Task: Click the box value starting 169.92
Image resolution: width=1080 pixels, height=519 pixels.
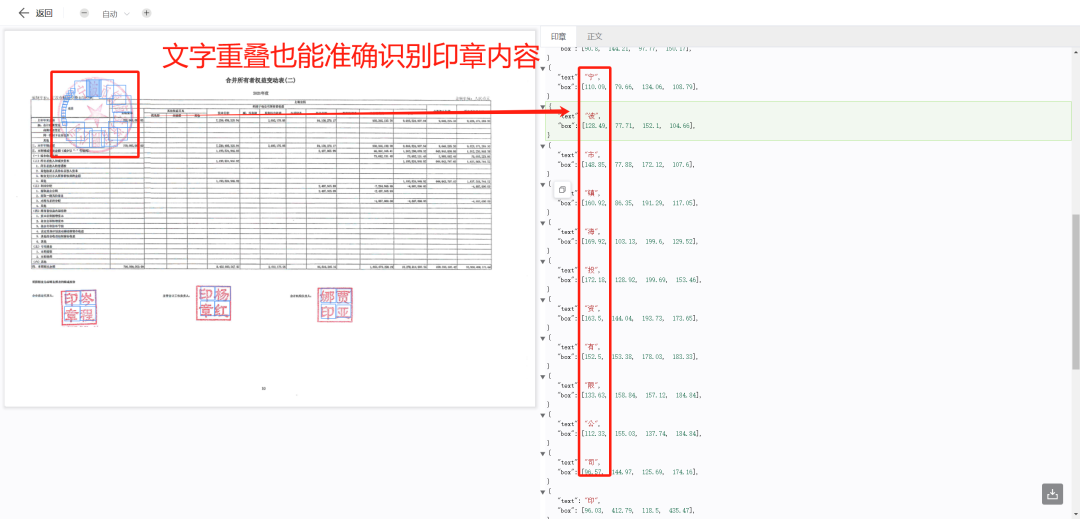Action: tap(639, 241)
